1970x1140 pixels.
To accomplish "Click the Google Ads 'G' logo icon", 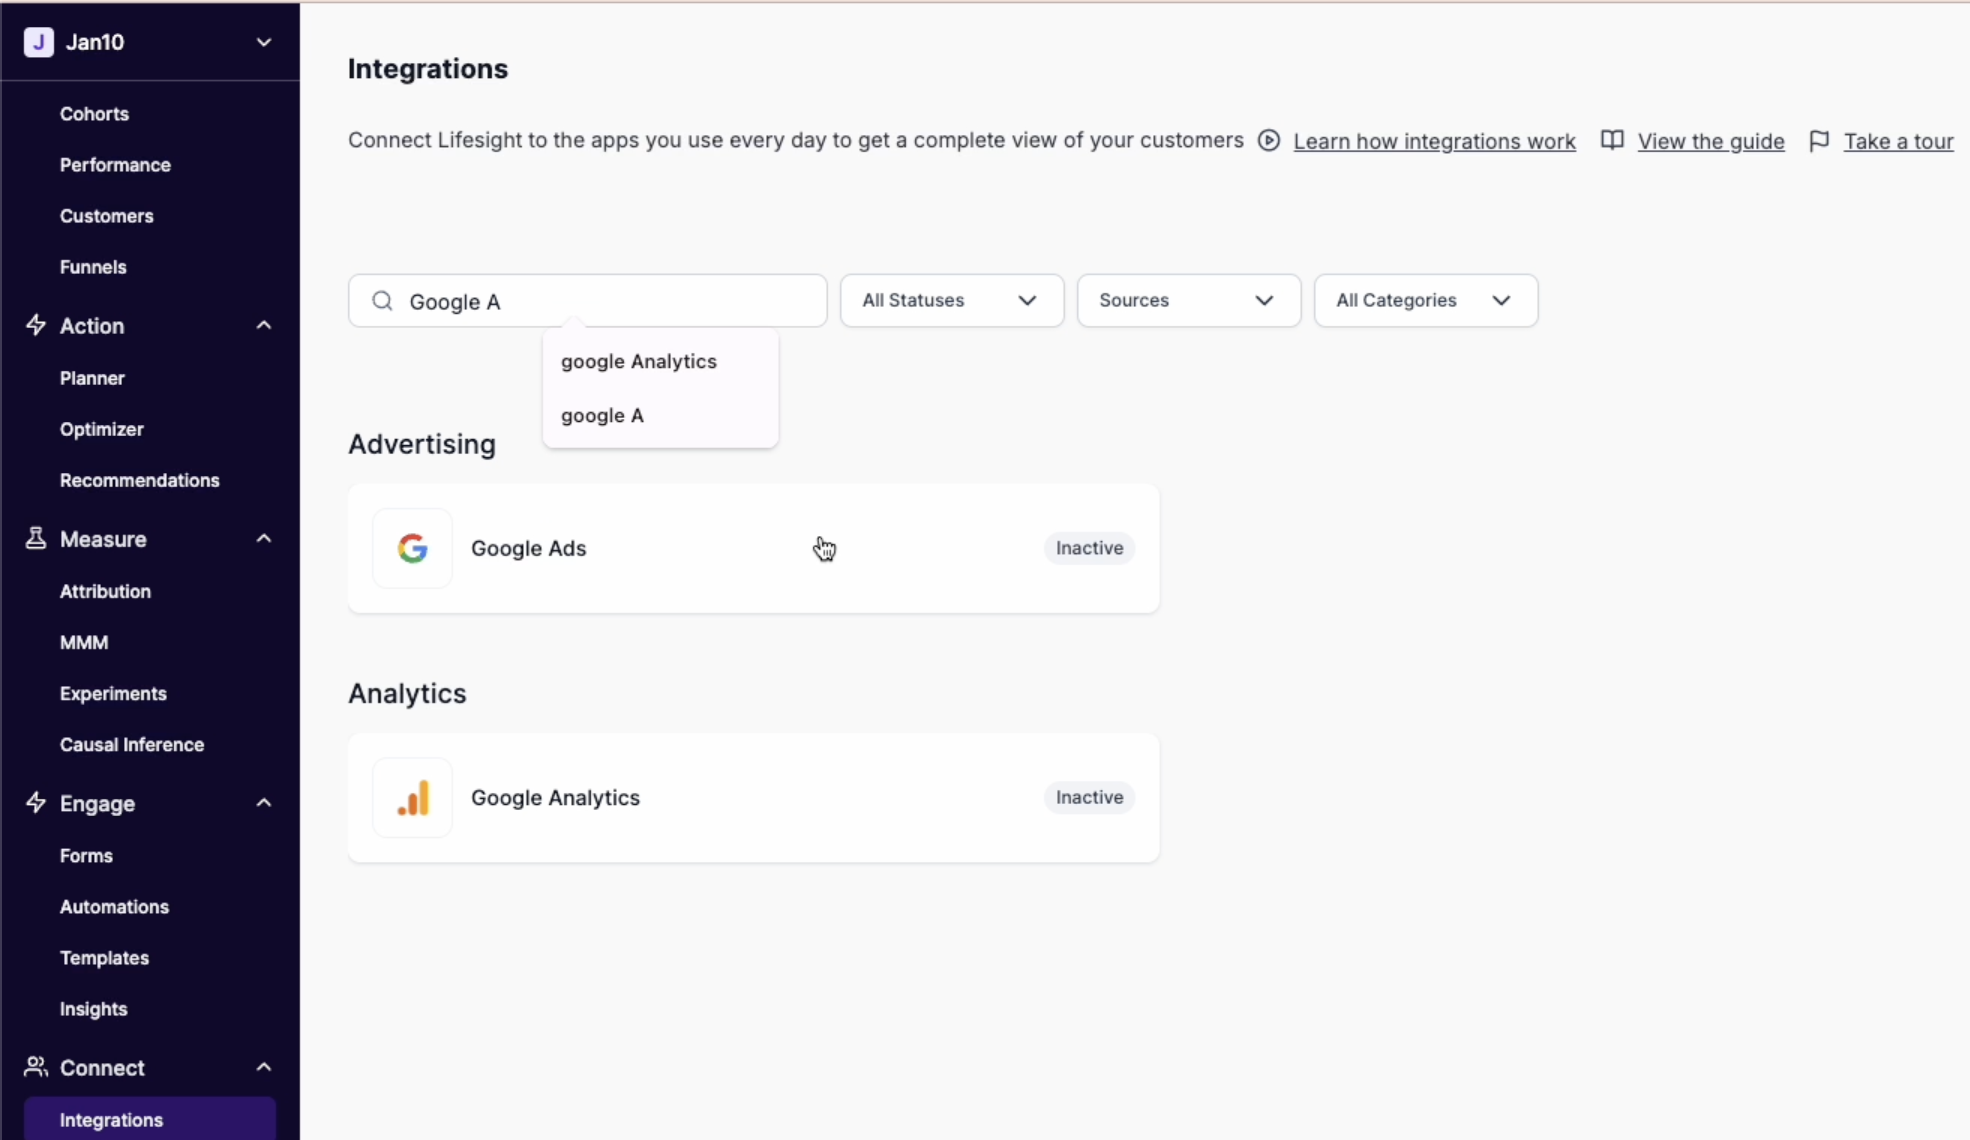I will pyautogui.click(x=412, y=548).
